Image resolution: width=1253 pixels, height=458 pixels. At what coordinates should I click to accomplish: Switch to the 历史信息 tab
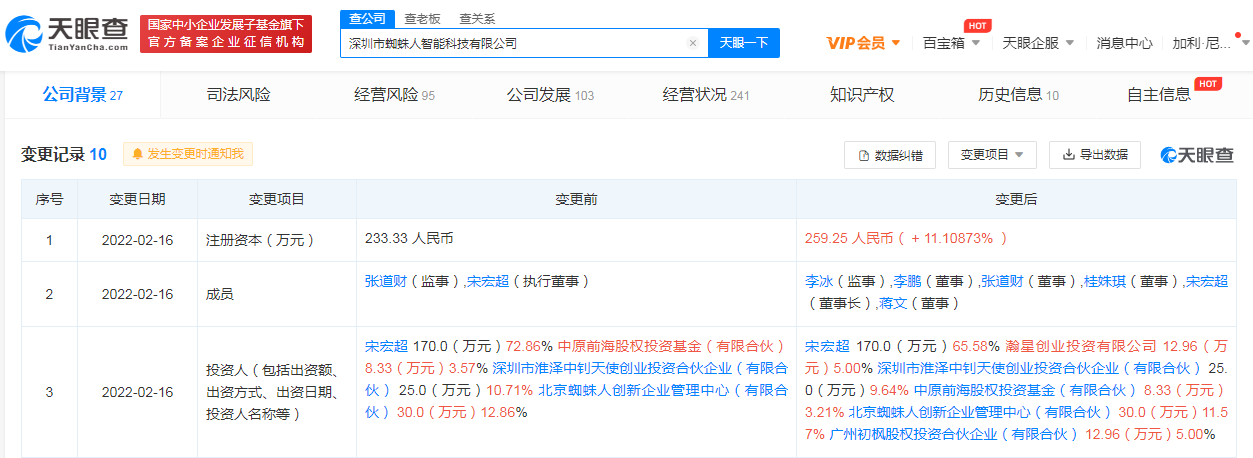(1018, 95)
